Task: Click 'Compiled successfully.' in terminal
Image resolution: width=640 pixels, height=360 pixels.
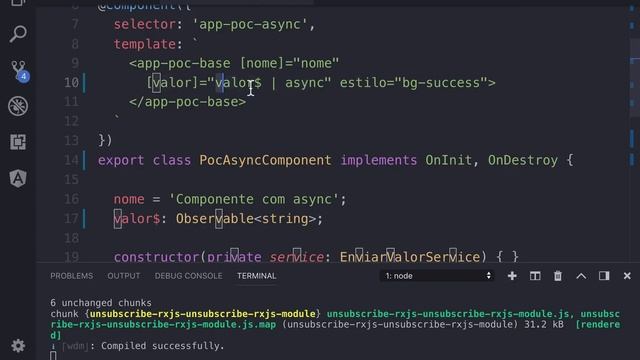Action: (x=163, y=346)
